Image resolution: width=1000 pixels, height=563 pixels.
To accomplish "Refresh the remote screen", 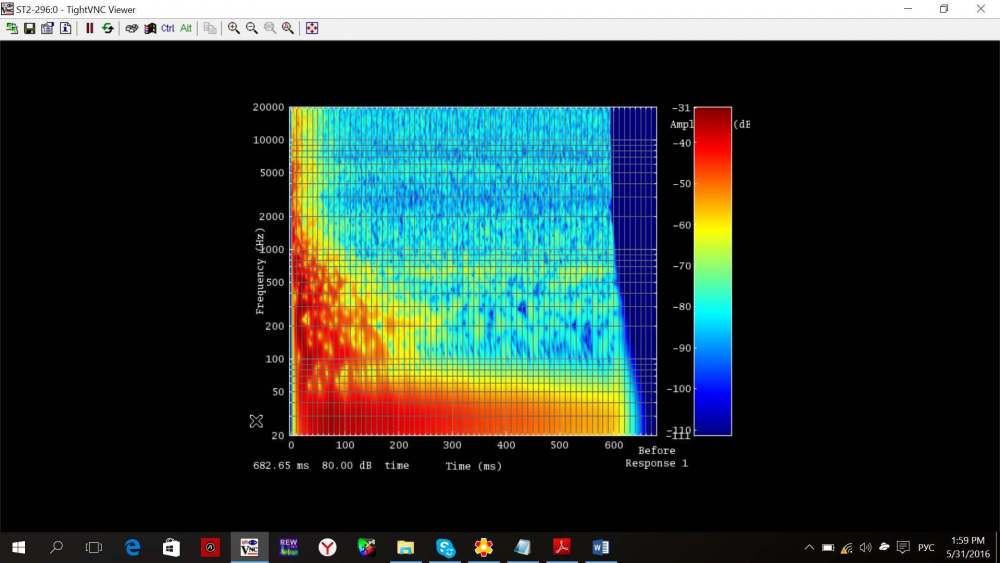I will pos(107,28).
